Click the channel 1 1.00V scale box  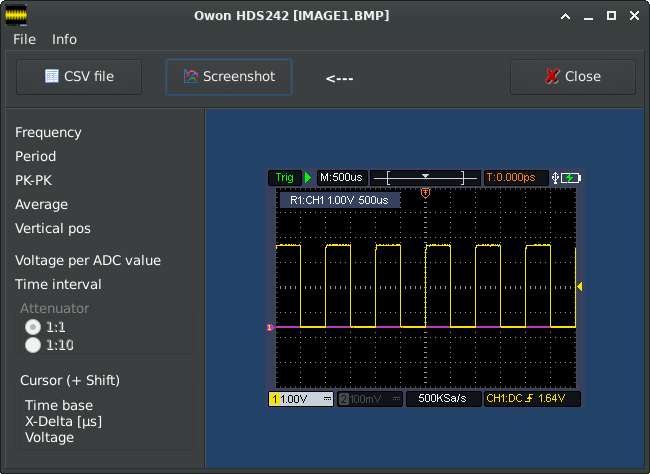click(301, 399)
